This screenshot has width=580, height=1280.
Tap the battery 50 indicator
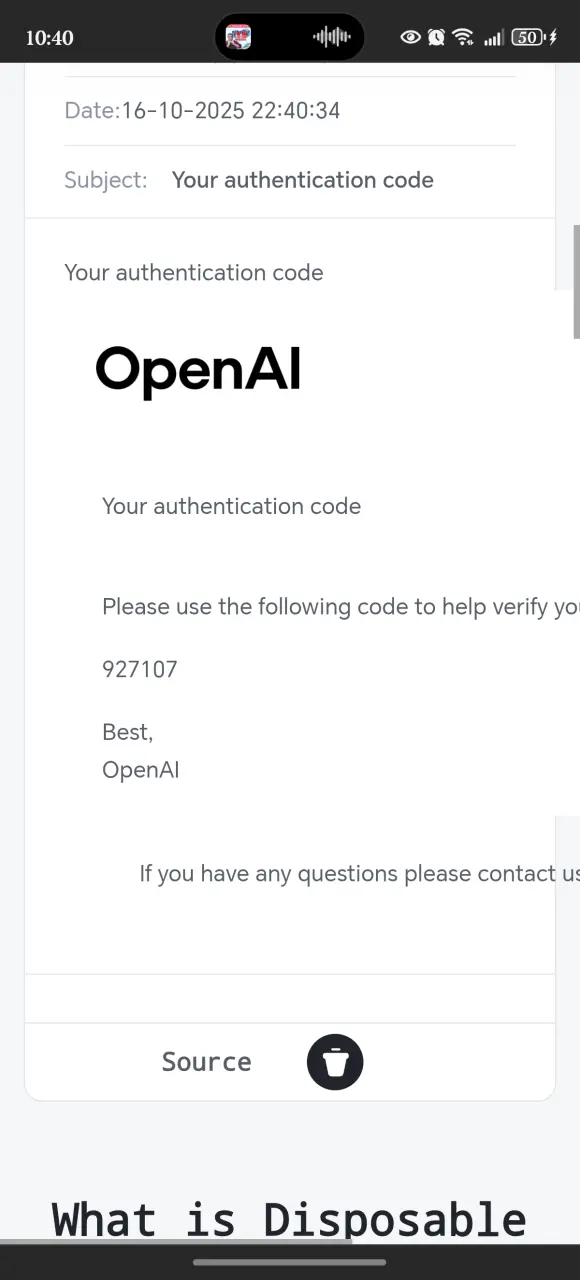coord(527,38)
